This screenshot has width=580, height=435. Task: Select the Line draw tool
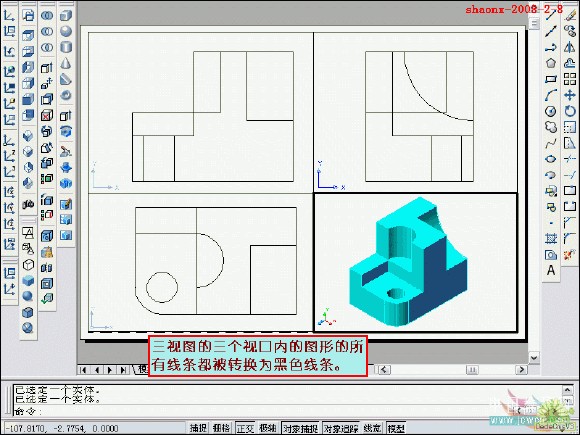click(x=551, y=15)
